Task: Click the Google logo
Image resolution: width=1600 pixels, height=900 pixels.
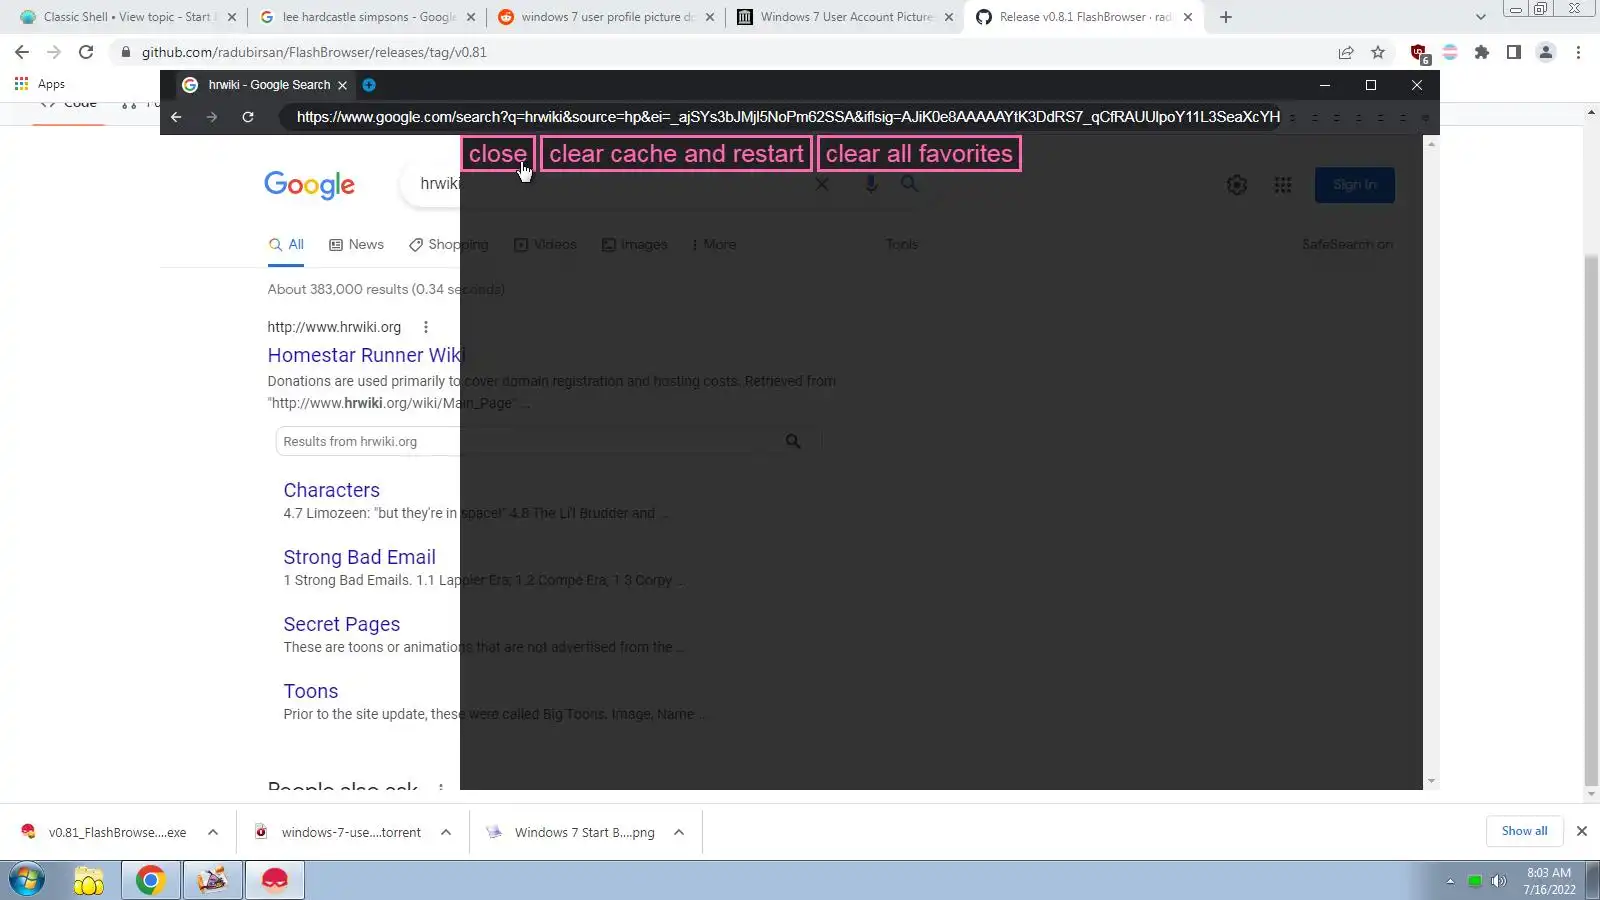Action: (x=309, y=185)
